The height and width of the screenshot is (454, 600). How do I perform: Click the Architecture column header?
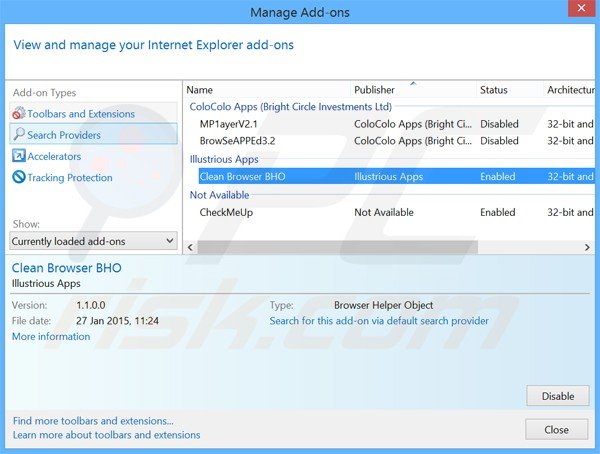(x=570, y=90)
